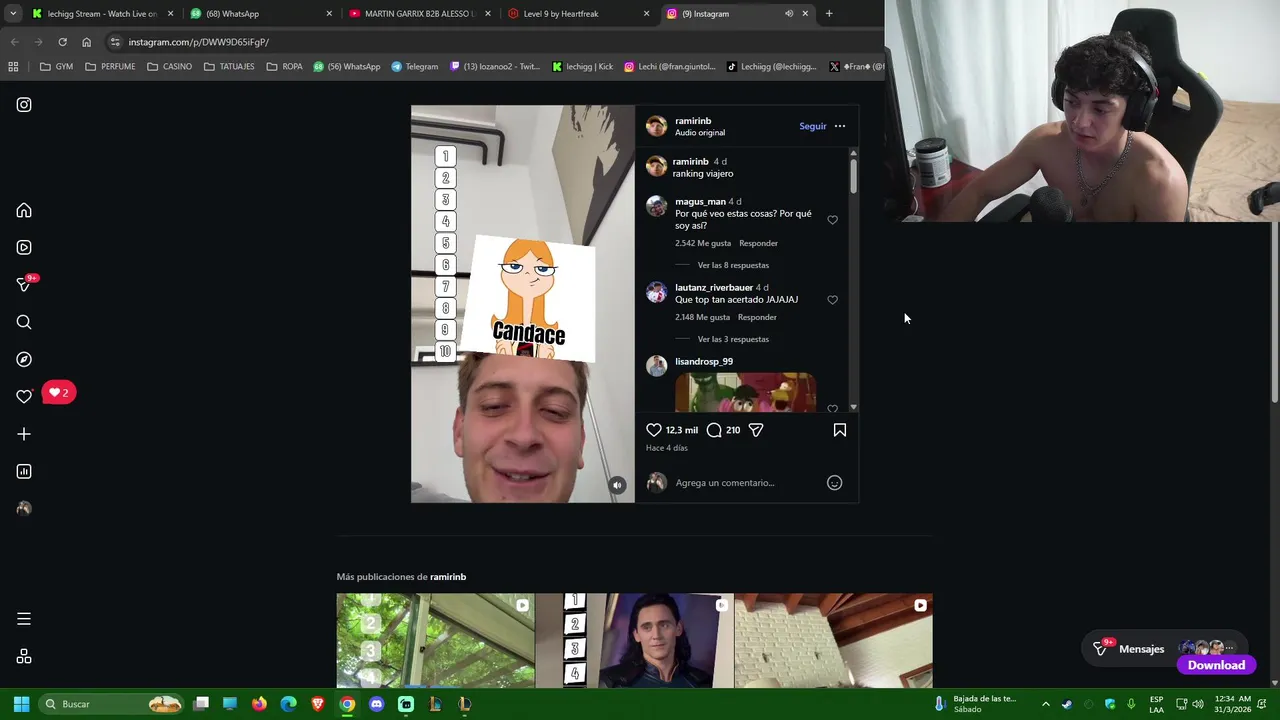Image resolution: width=1280 pixels, height=720 pixels.
Task: Open lisandrosp_99 profile username
Action: tap(704, 362)
